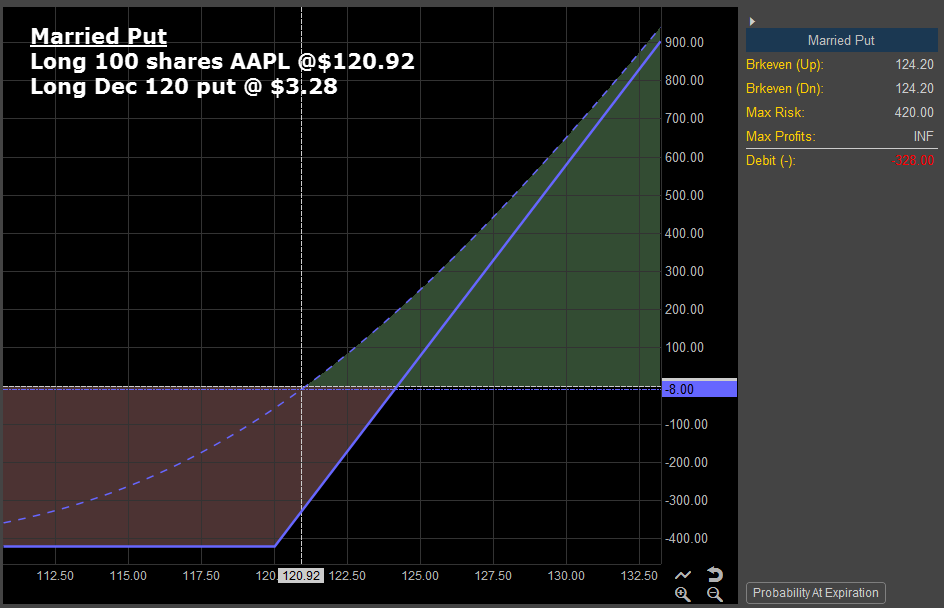Click the Married Put chart title
The height and width of the screenshot is (608, 944).
coord(99,36)
